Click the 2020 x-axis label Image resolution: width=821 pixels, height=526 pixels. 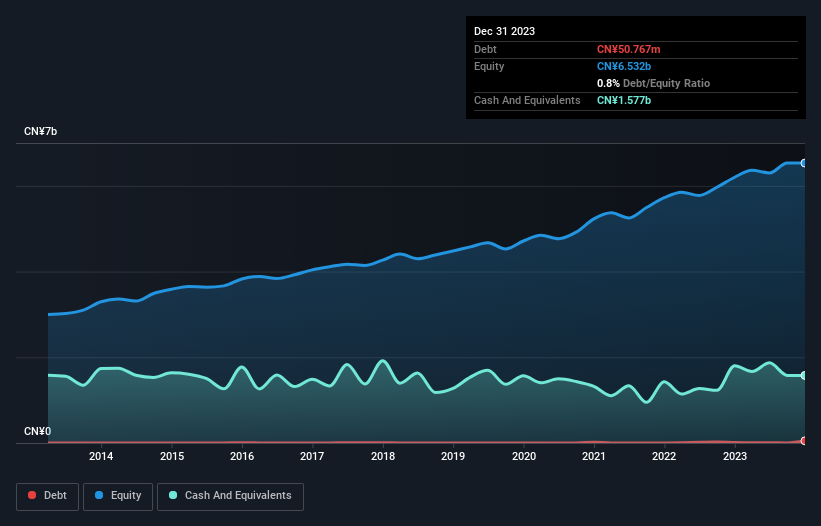(524, 456)
